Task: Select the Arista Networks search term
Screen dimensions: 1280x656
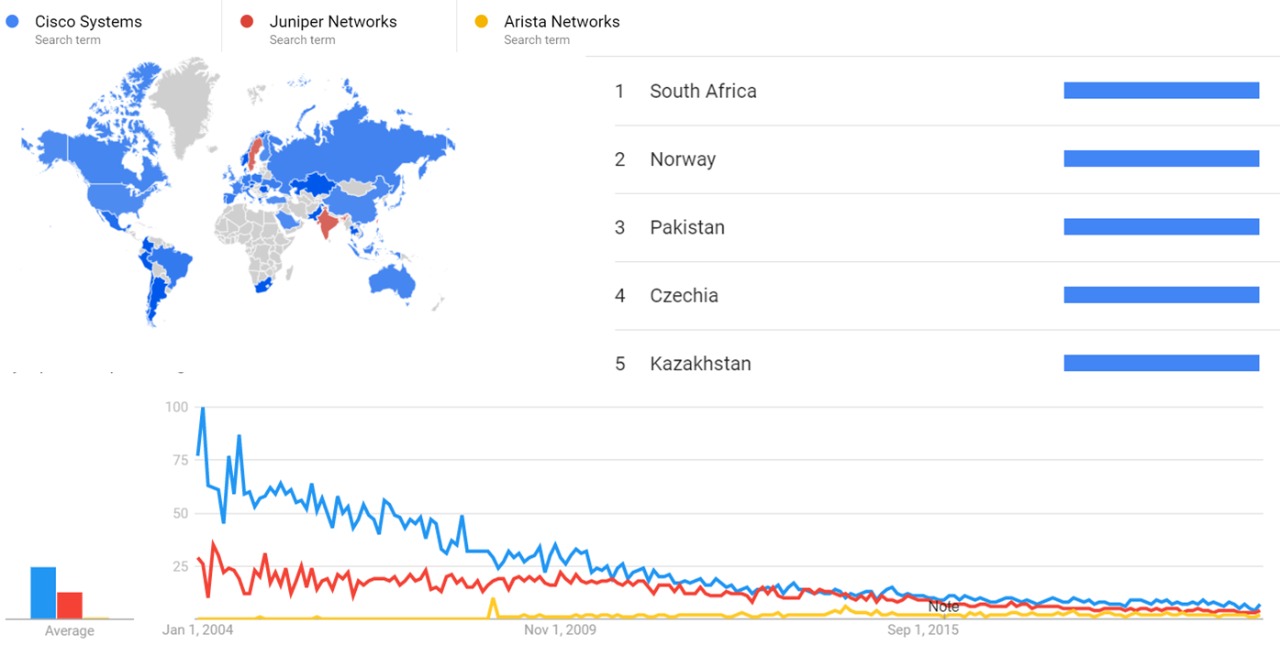Action: point(561,22)
